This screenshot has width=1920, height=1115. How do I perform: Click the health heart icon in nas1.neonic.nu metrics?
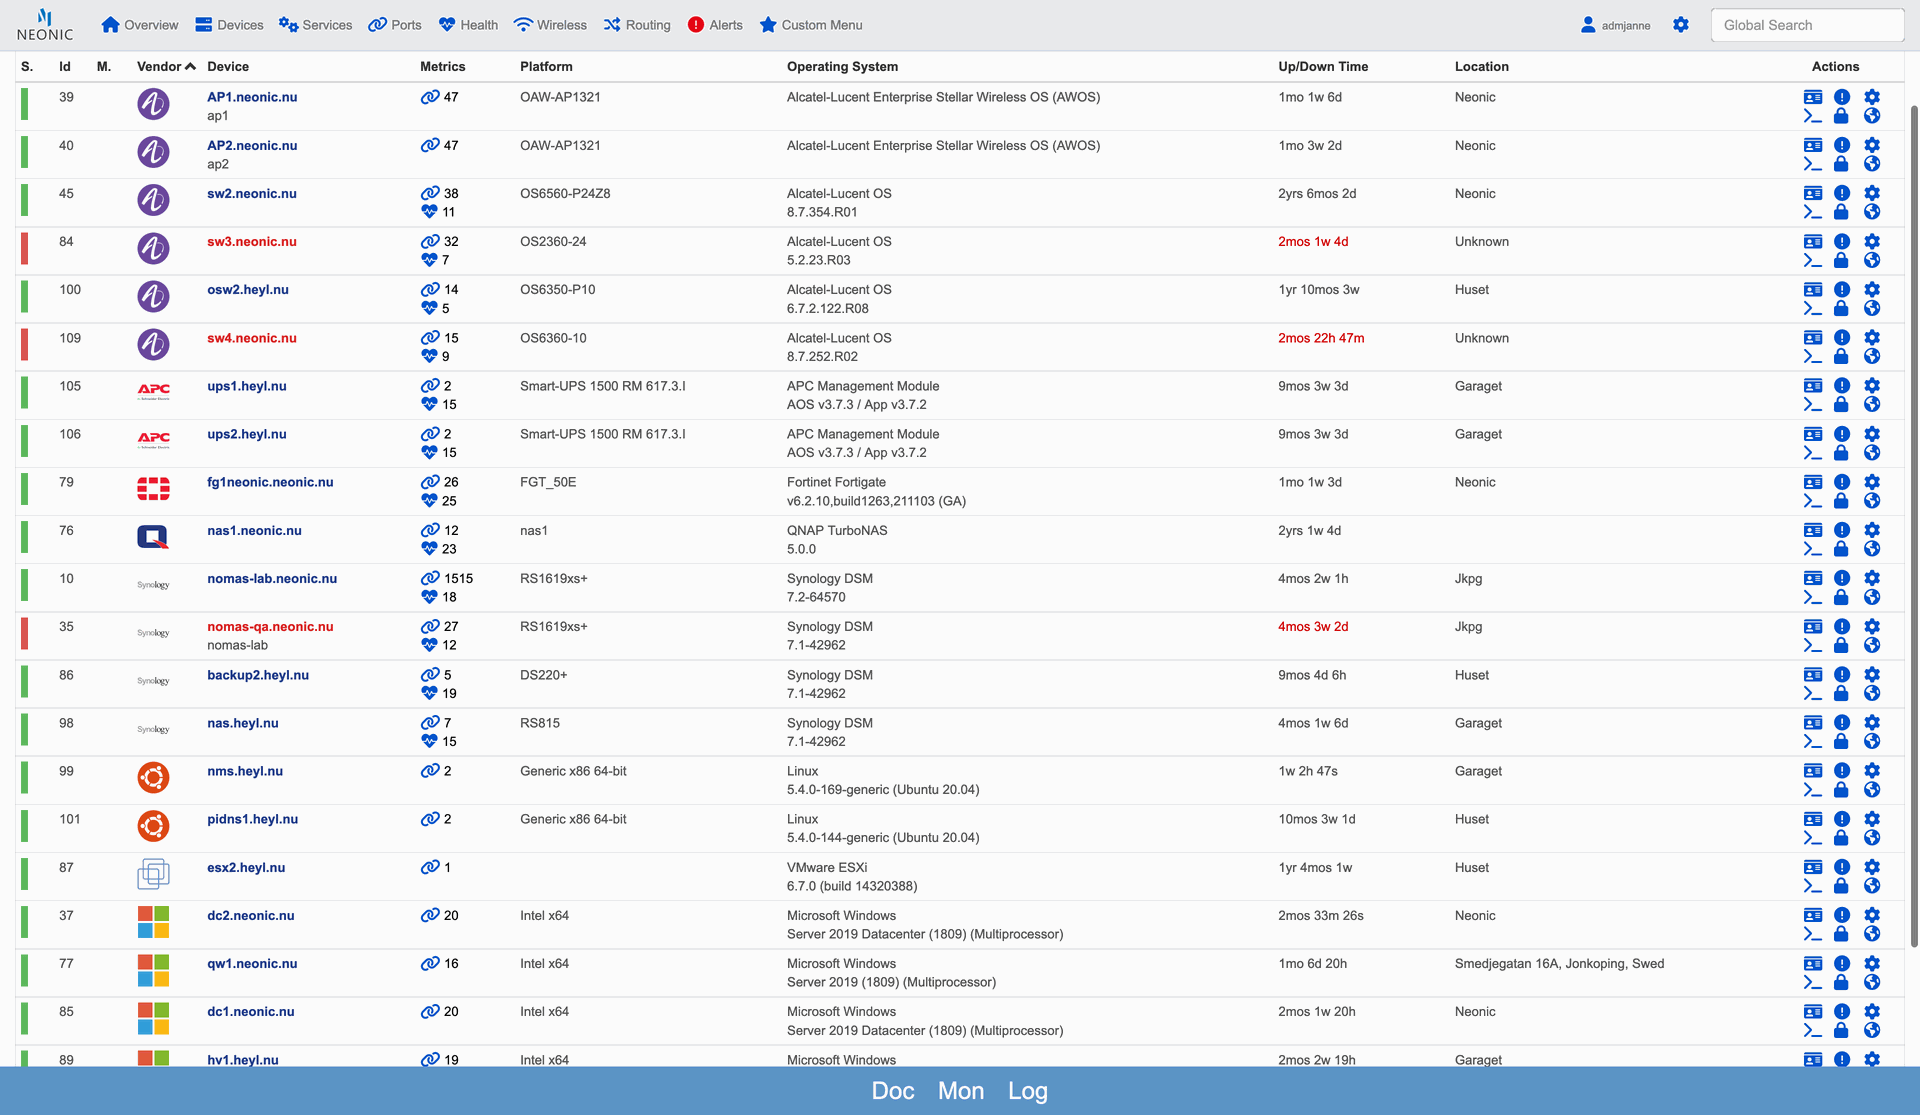[x=429, y=549]
